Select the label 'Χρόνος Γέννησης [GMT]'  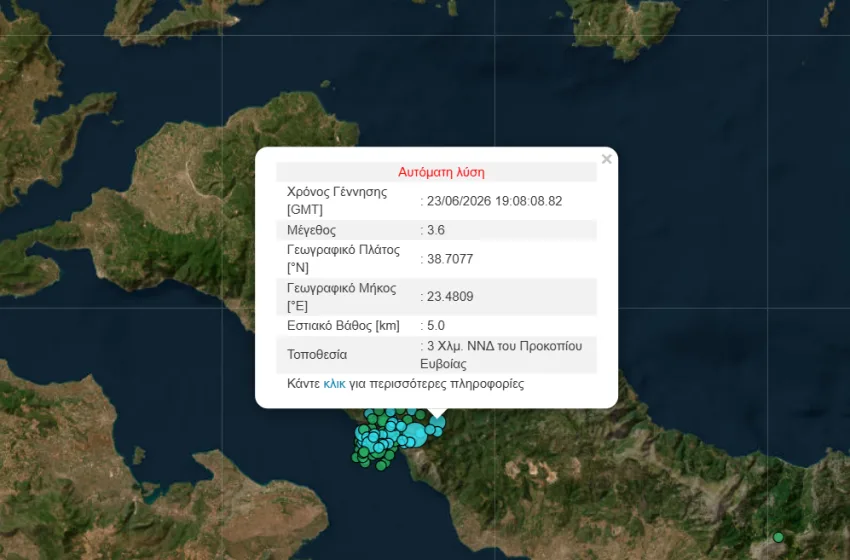[337, 201]
